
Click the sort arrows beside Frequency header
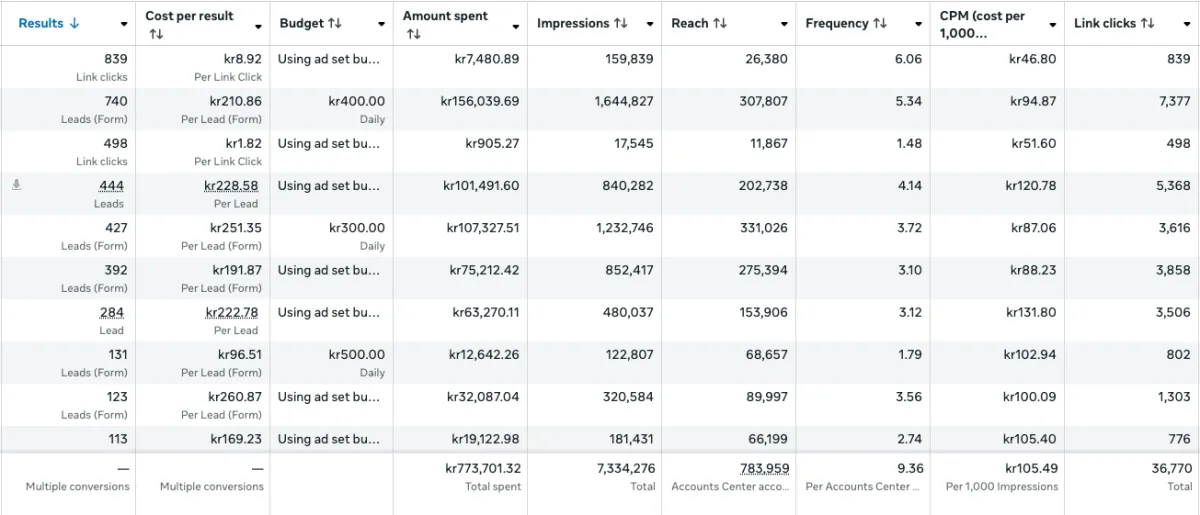click(x=880, y=23)
